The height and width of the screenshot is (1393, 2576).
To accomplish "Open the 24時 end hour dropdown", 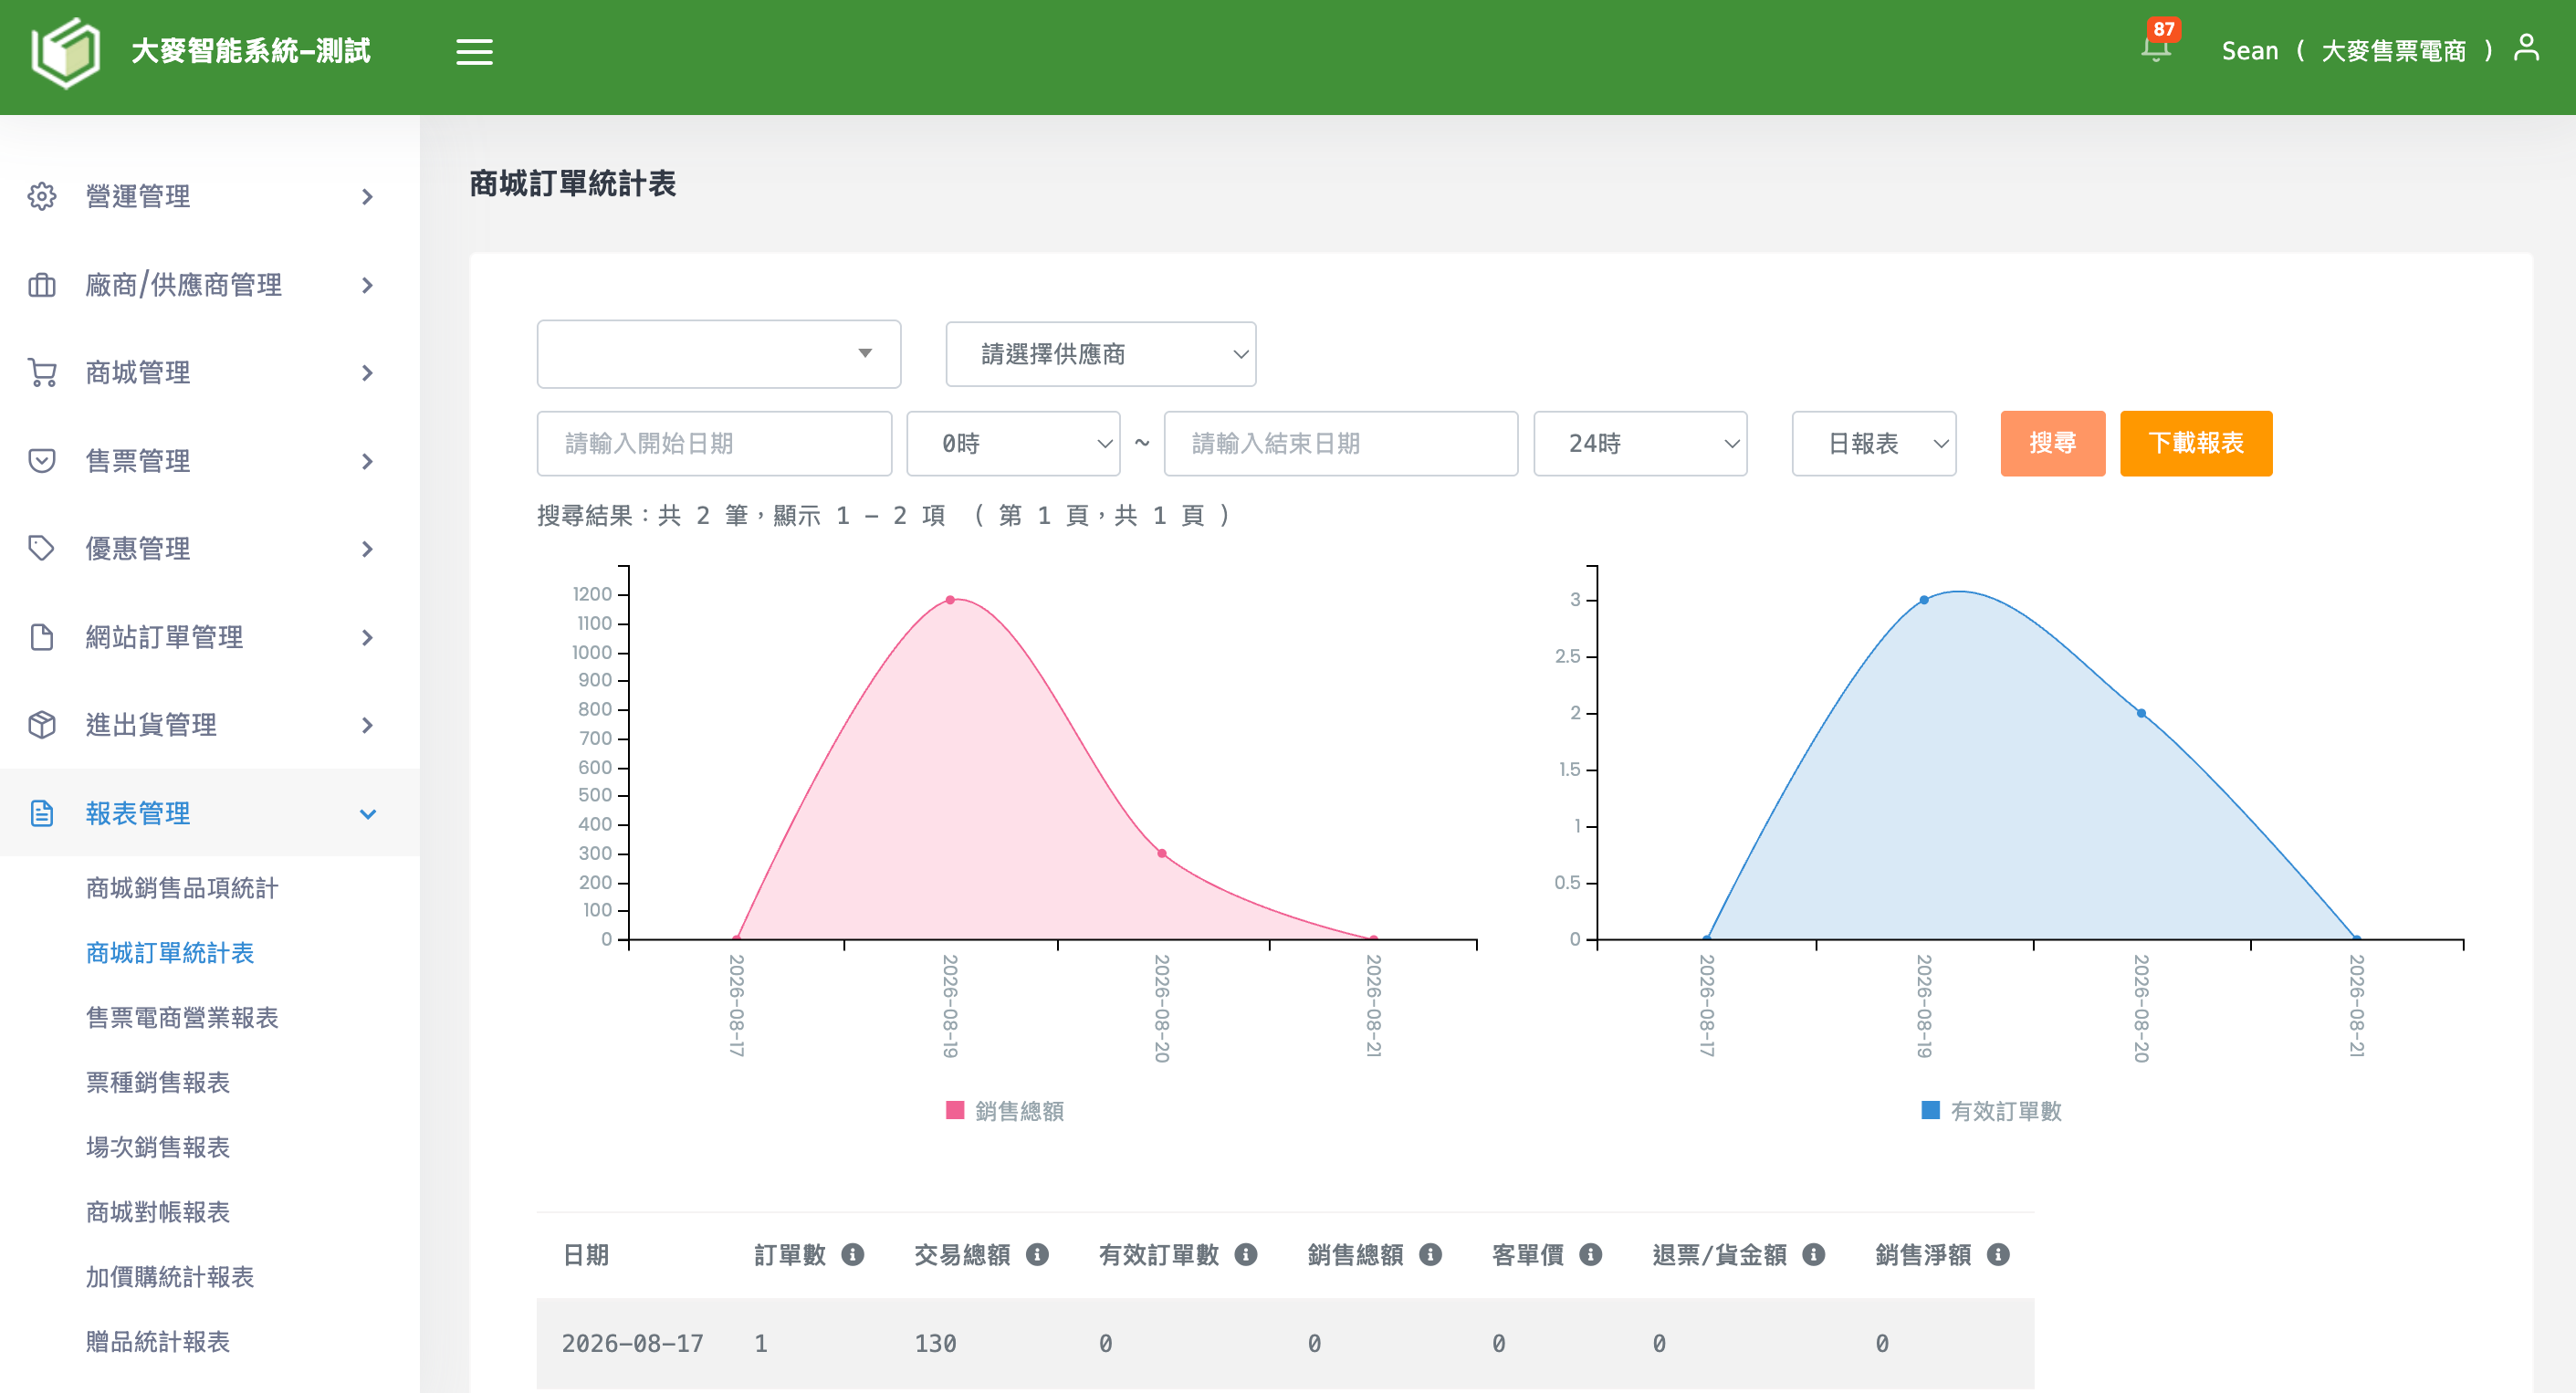I will click(x=1640, y=443).
